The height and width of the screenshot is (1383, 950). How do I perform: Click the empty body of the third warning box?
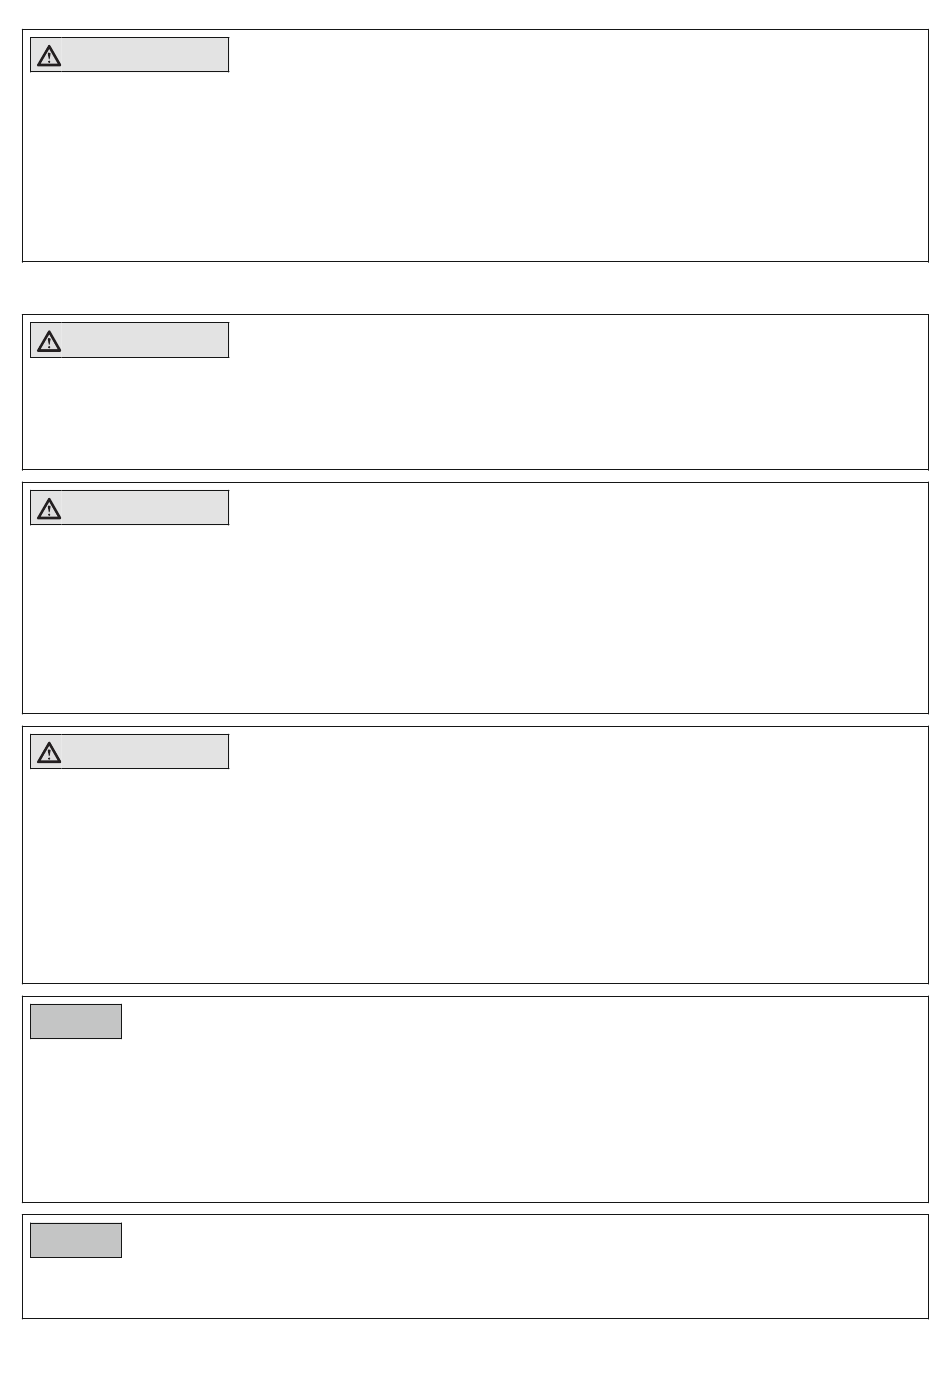475,617
